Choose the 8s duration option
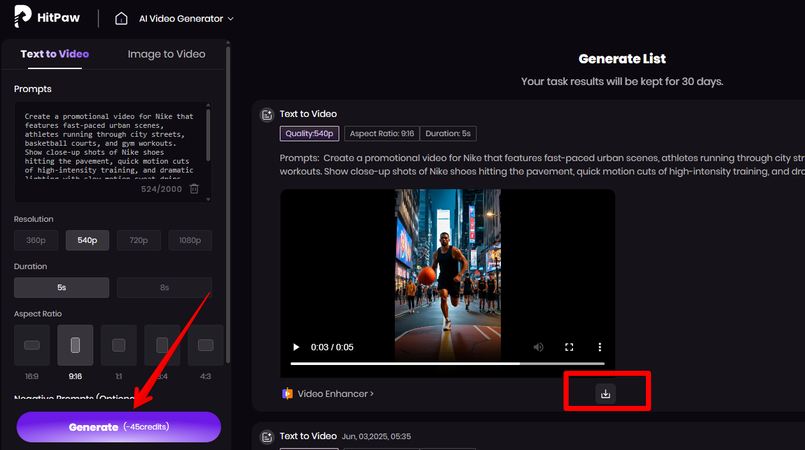Image resolution: width=805 pixels, height=450 pixels. pos(164,287)
